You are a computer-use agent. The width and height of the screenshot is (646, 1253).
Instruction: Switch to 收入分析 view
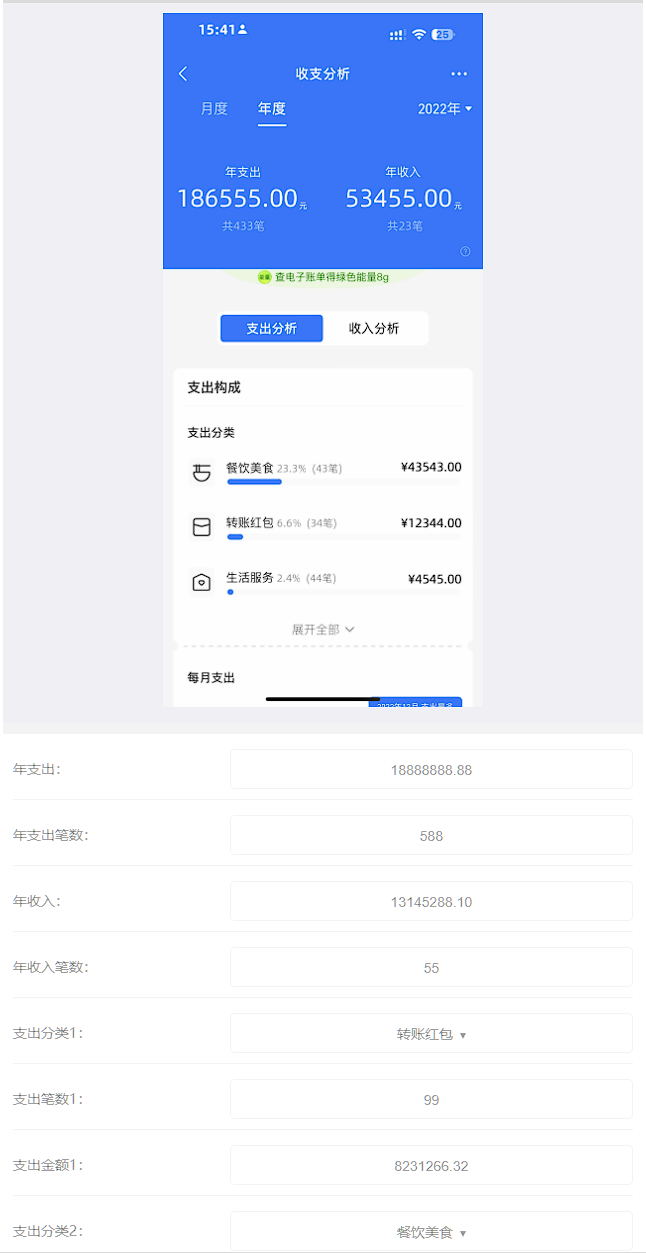pos(374,328)
